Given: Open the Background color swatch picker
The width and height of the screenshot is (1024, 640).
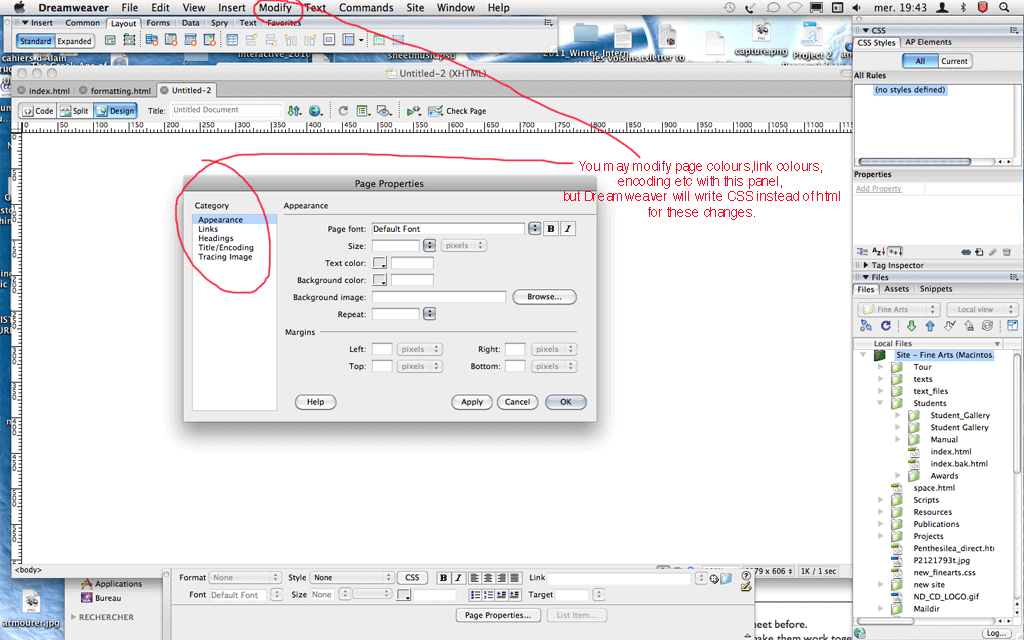Looking at the screenshot, I should [x=379, y=280].
